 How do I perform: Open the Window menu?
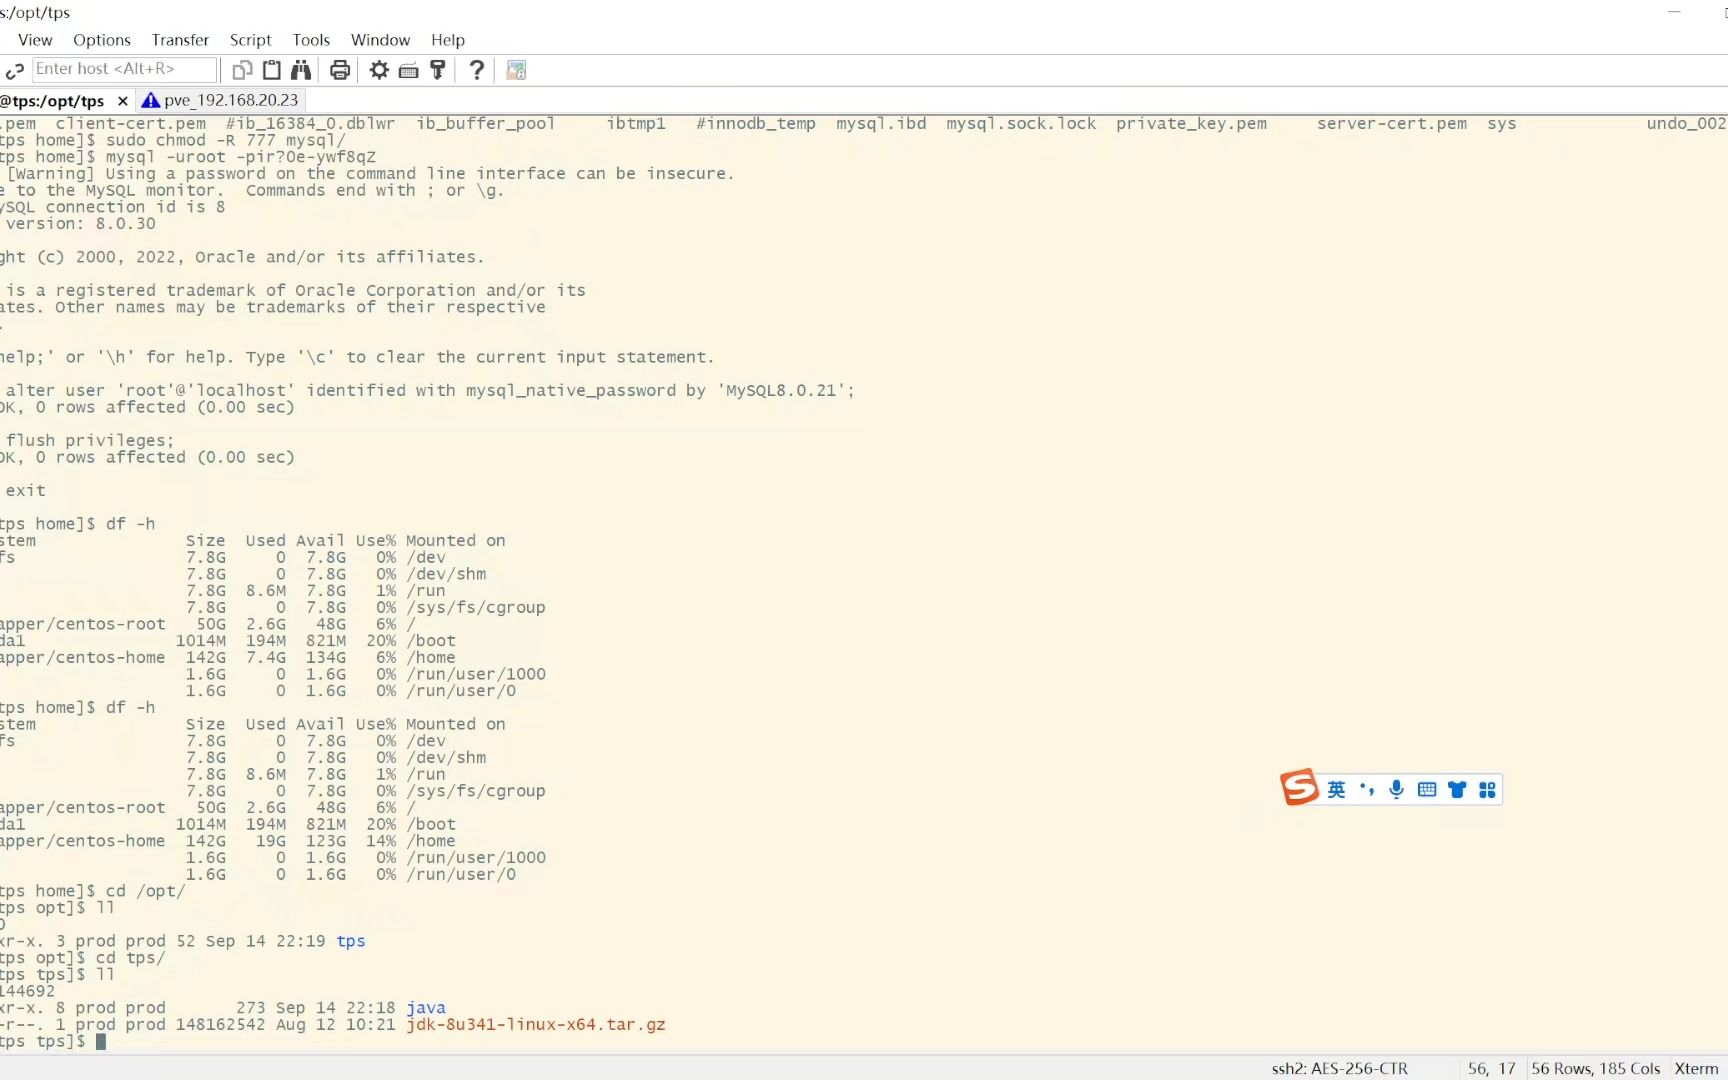pyautogui.click(x=380, y=40)
